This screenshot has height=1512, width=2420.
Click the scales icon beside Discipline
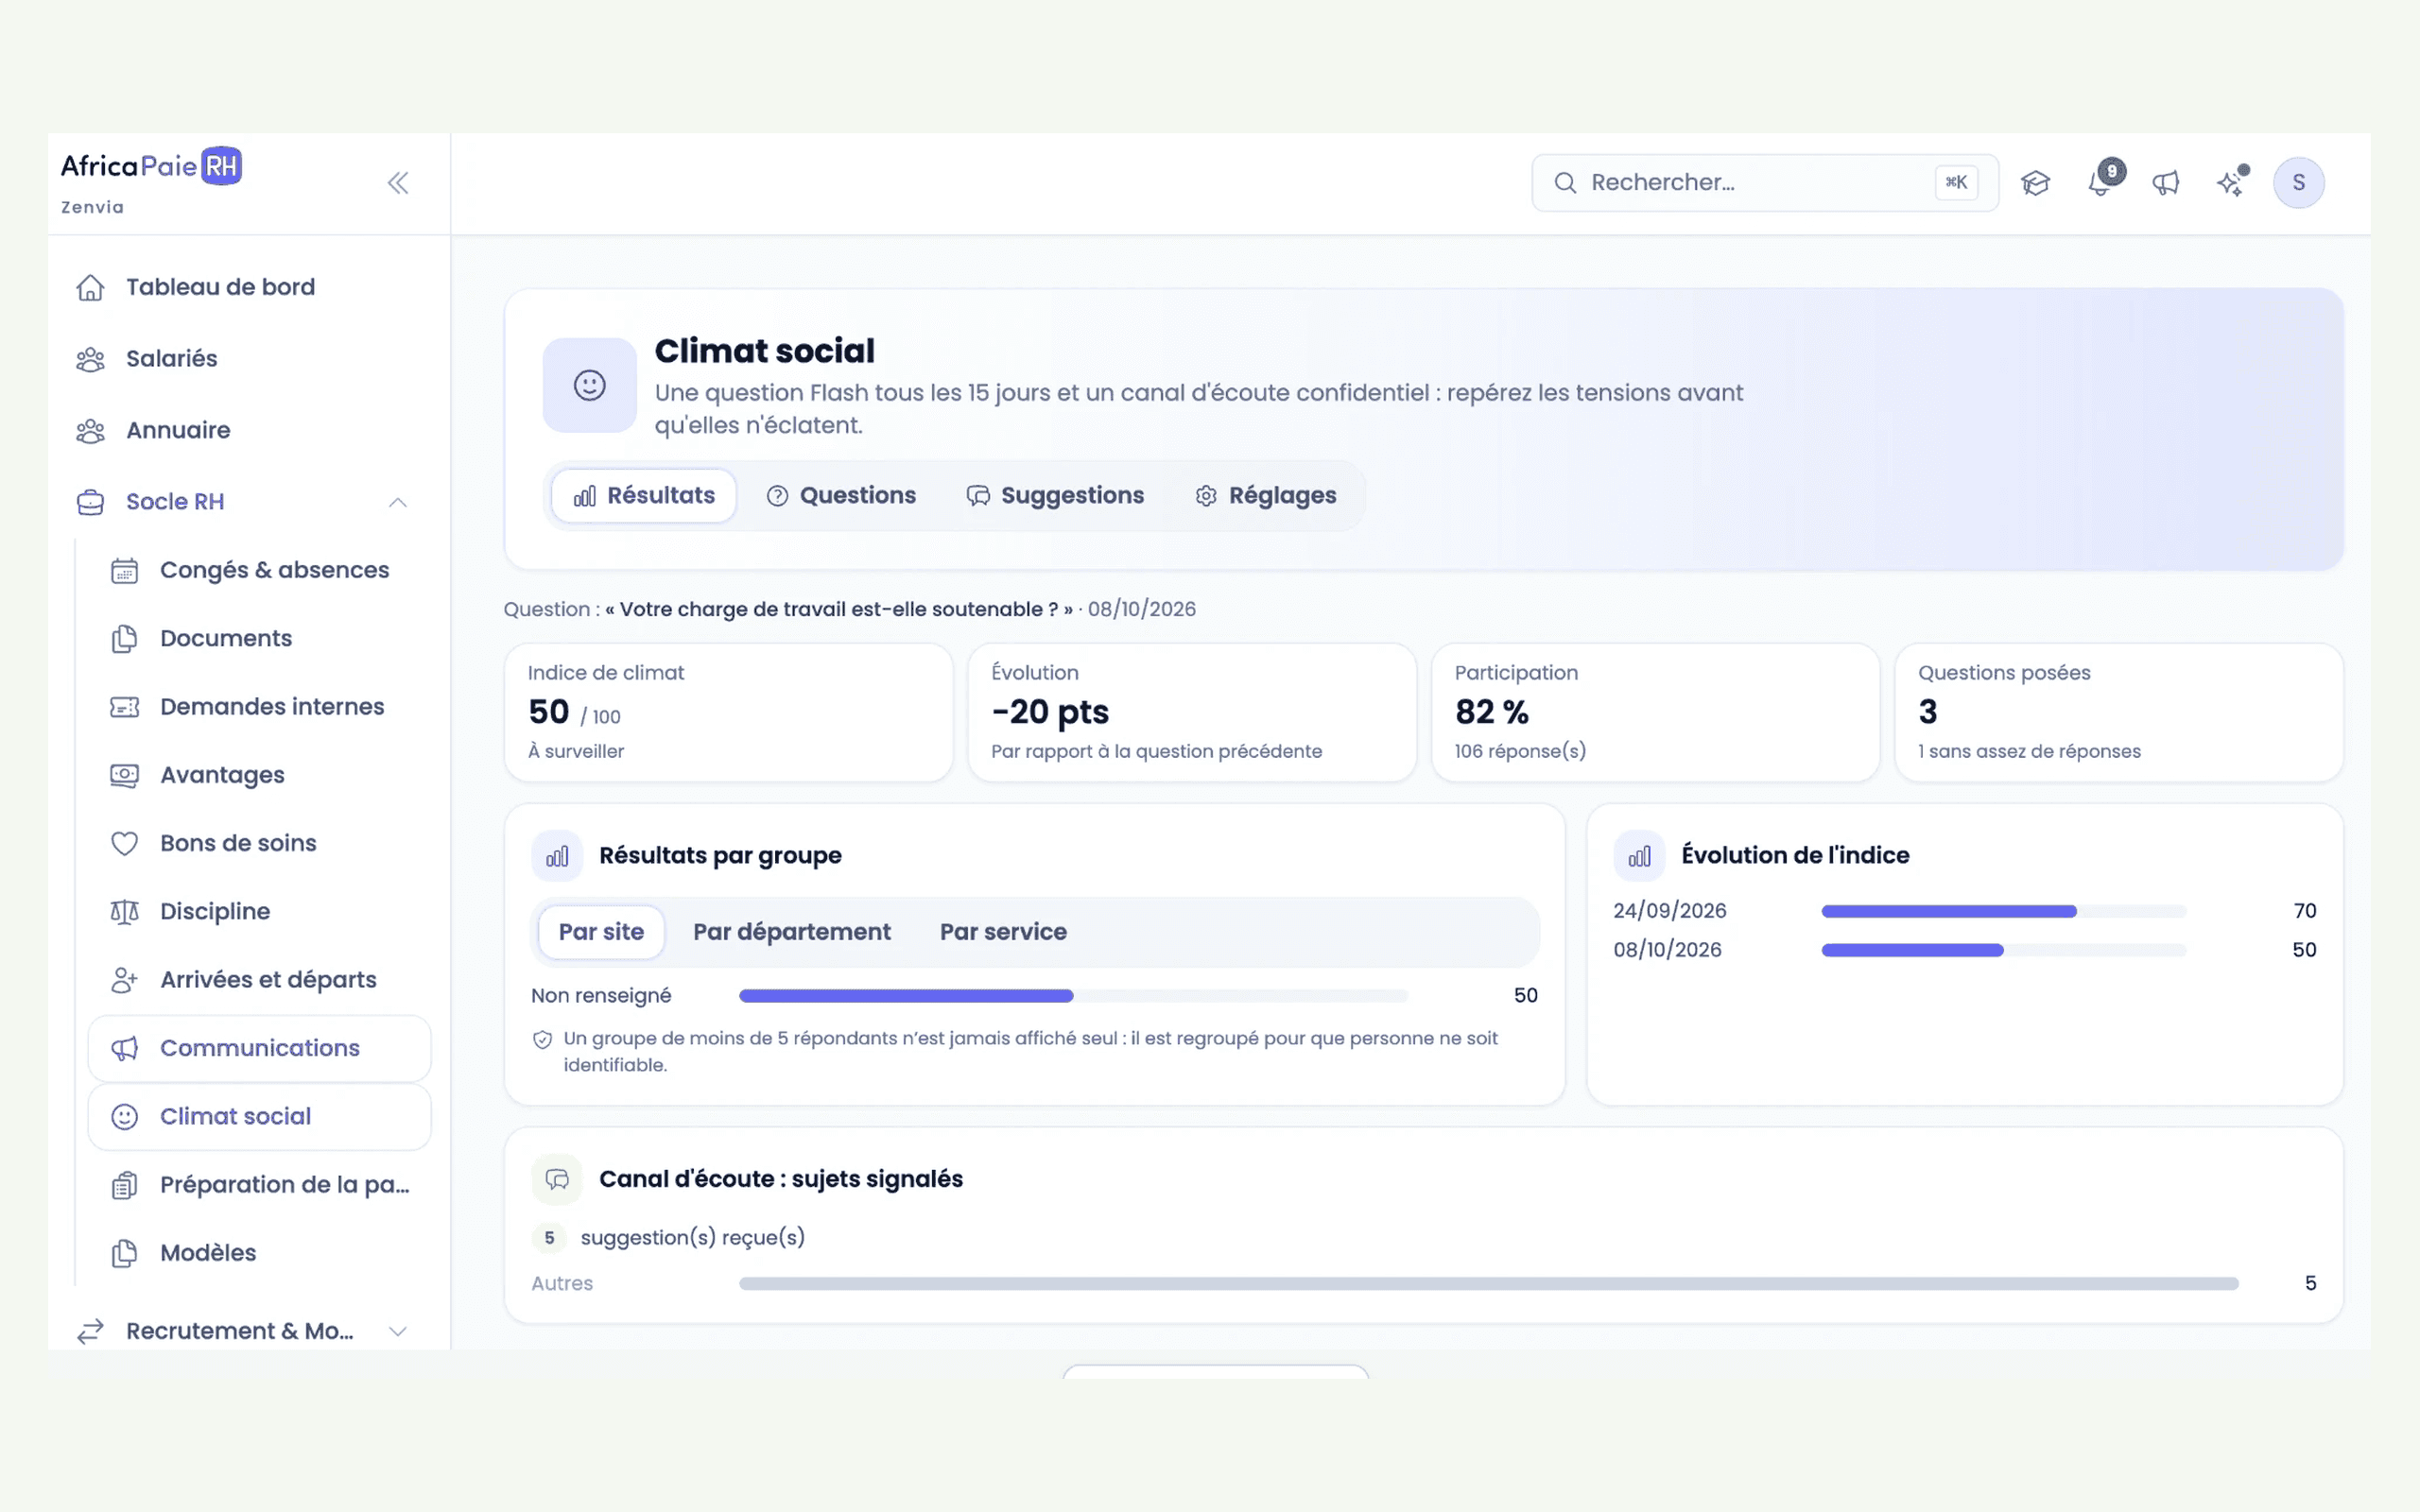(124, 912)
